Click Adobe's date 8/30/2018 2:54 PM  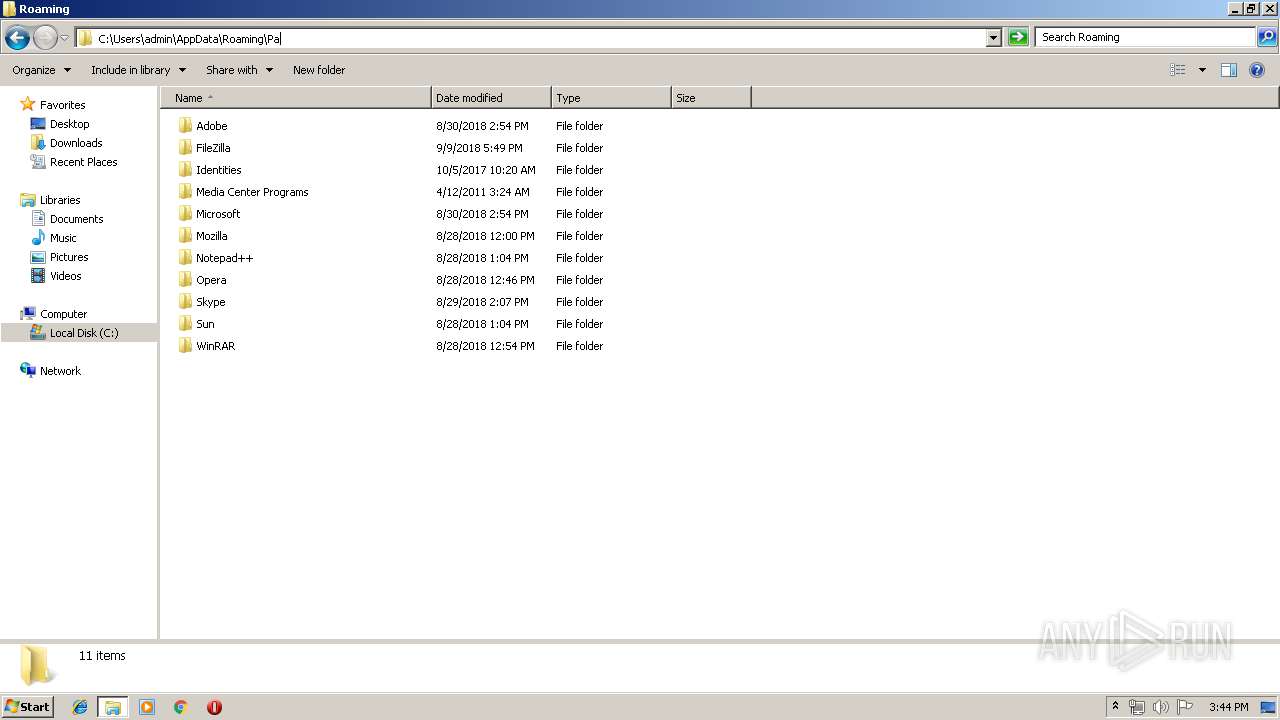click(482, 126)
